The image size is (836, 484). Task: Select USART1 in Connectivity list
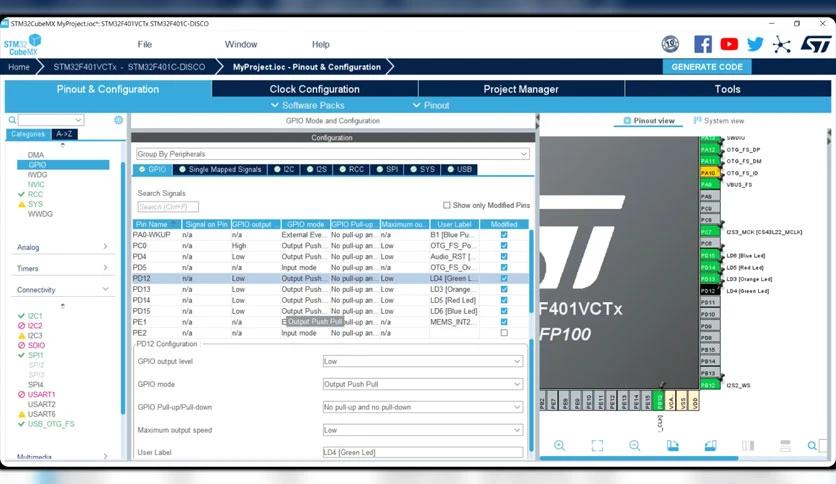coord(41,394)
